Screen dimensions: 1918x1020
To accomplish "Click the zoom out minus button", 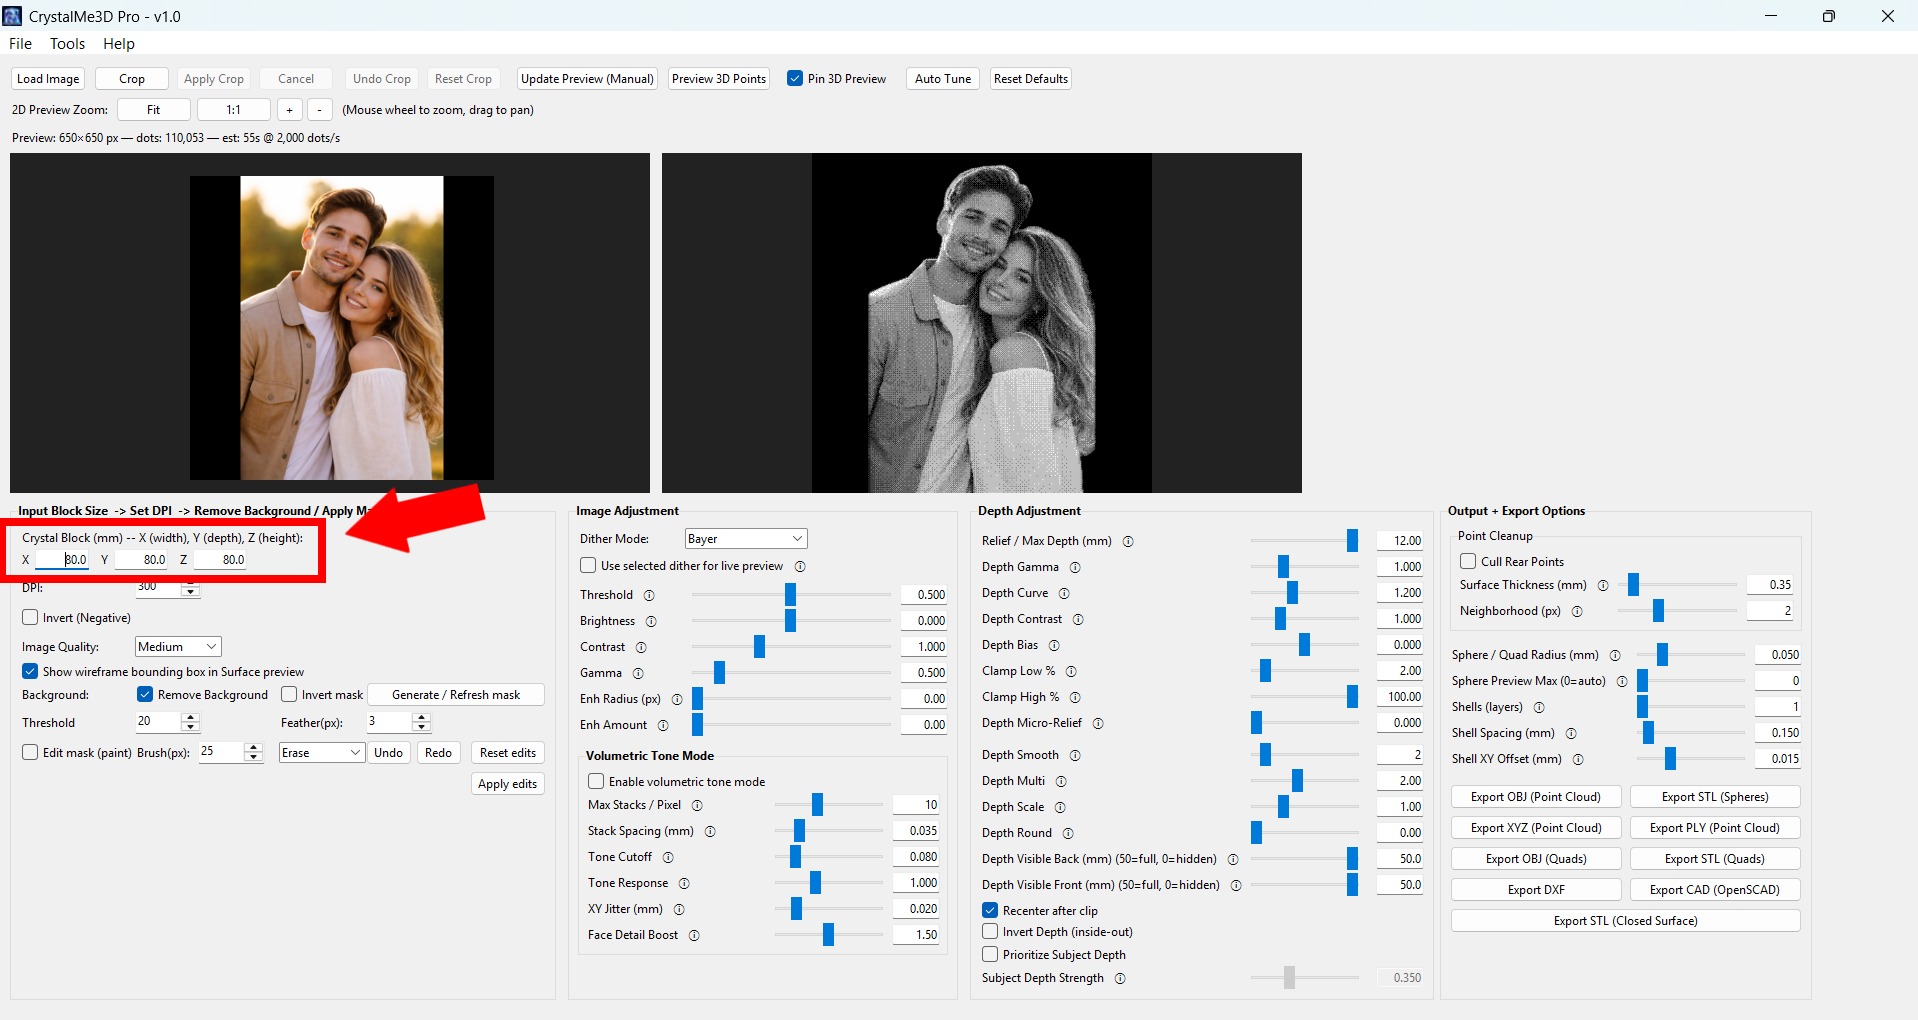I will (319, 110).
